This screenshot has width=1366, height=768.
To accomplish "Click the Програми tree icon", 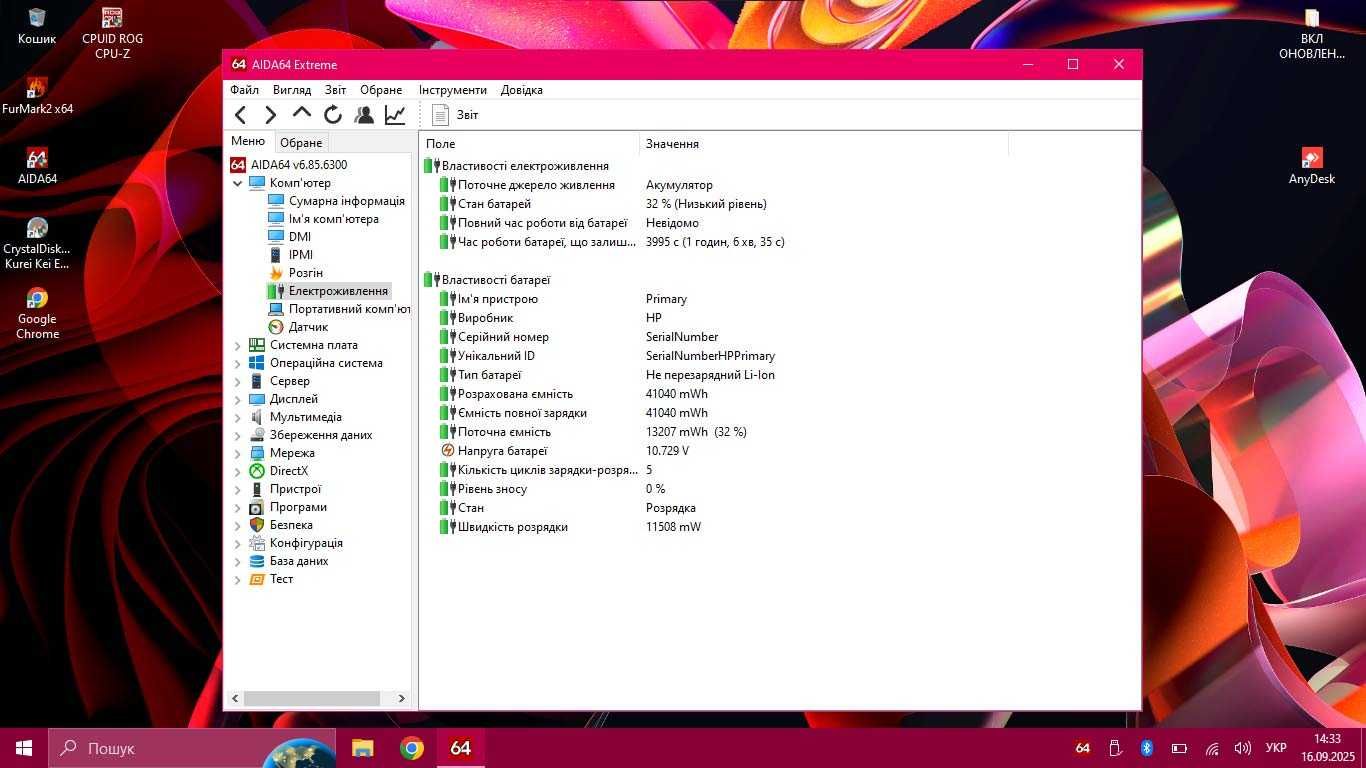I will [x=257, y=507].
